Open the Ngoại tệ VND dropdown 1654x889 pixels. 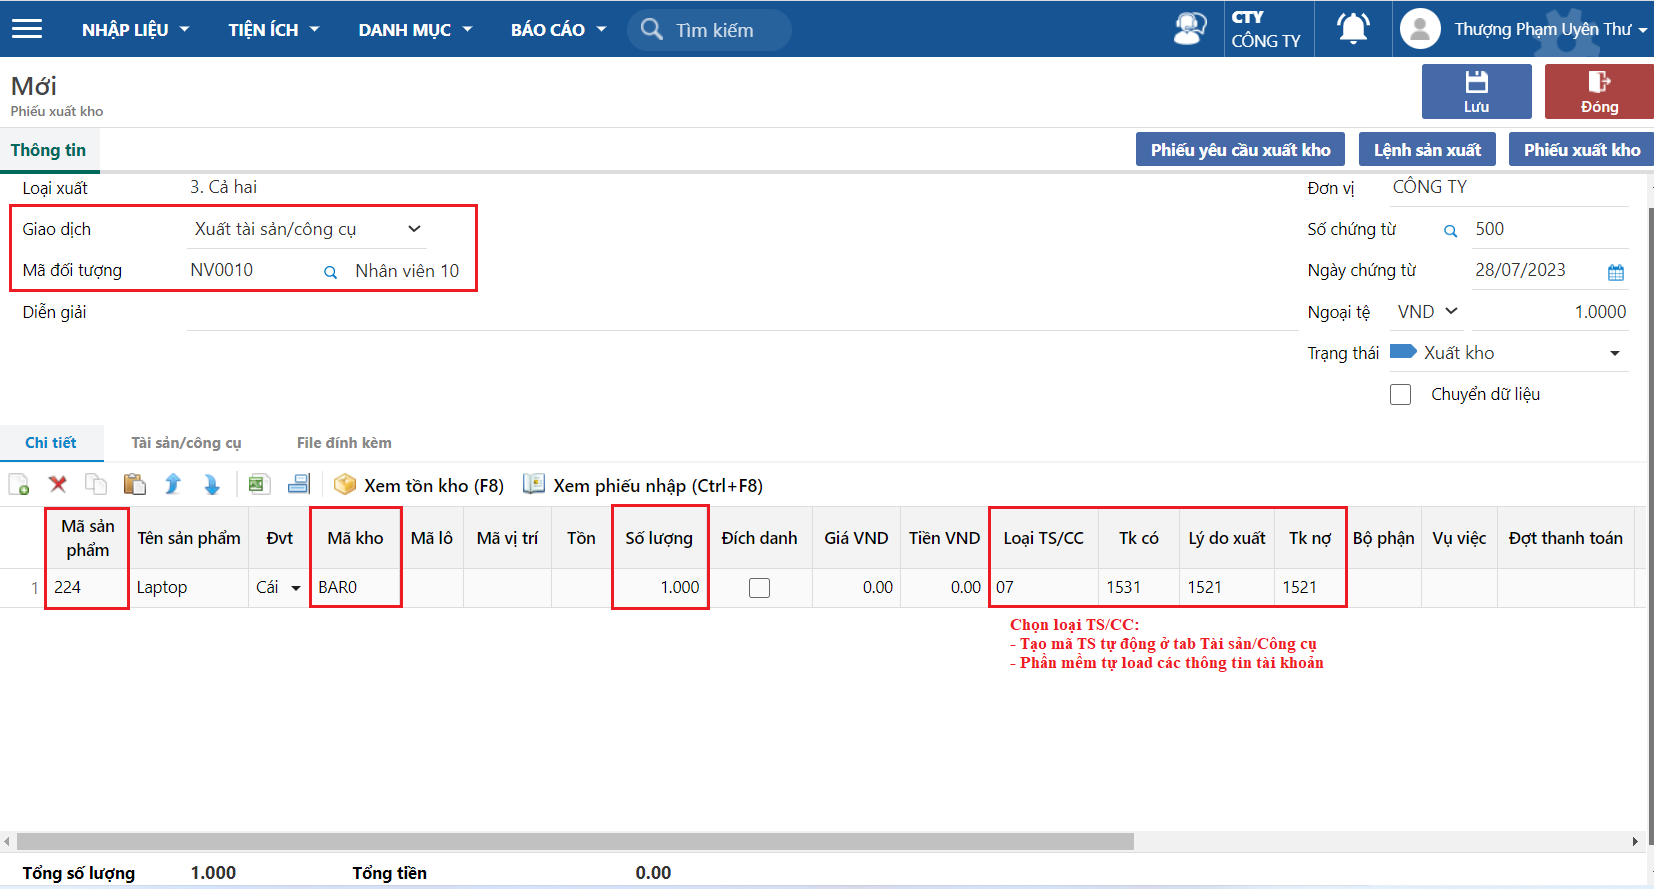tap(1450, 312)
